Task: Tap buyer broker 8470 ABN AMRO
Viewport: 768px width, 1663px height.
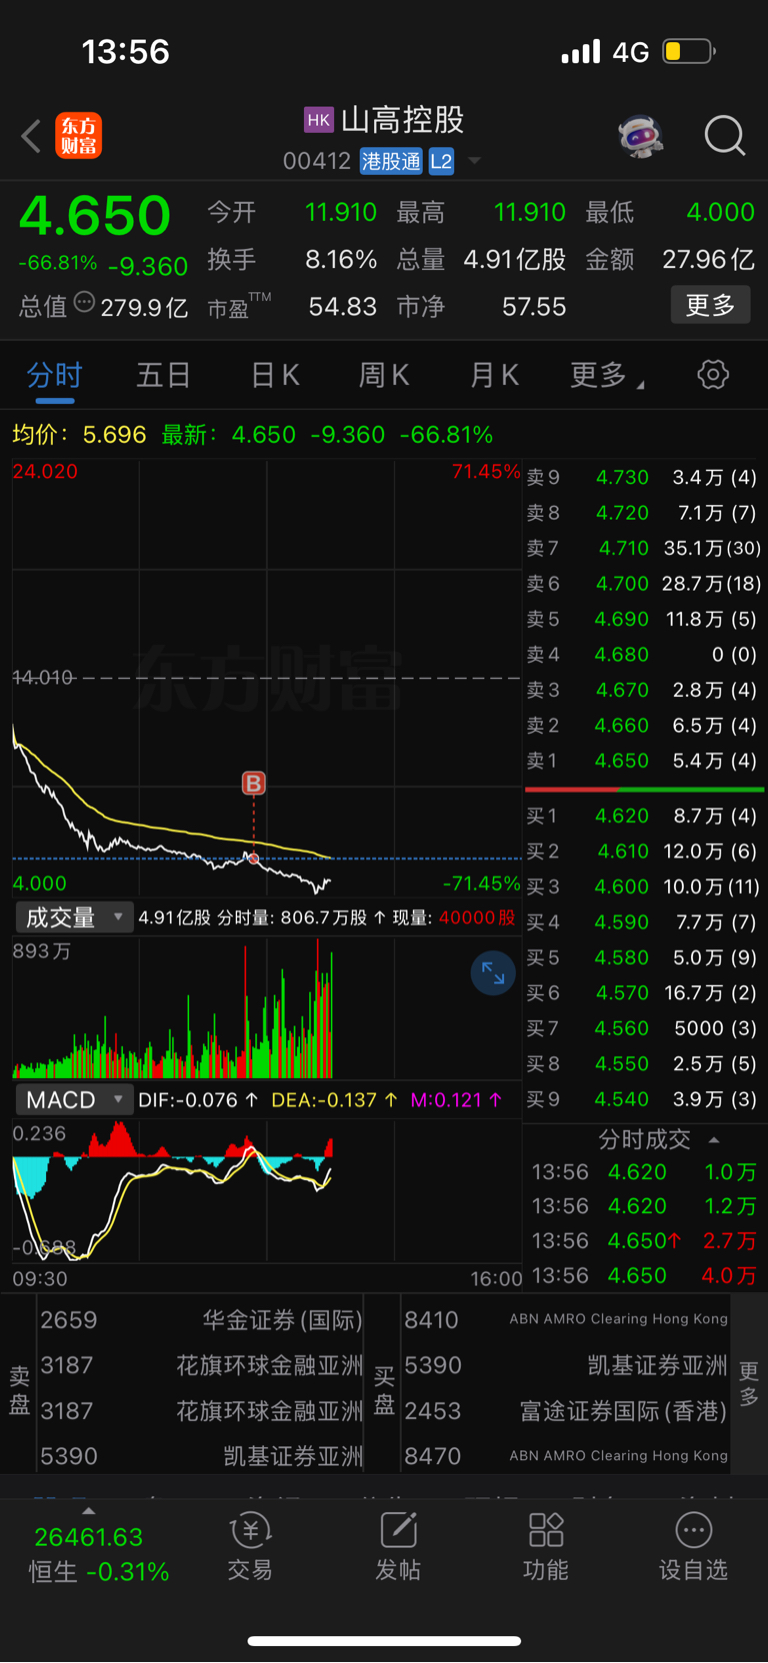Action: pos(566,1456)
